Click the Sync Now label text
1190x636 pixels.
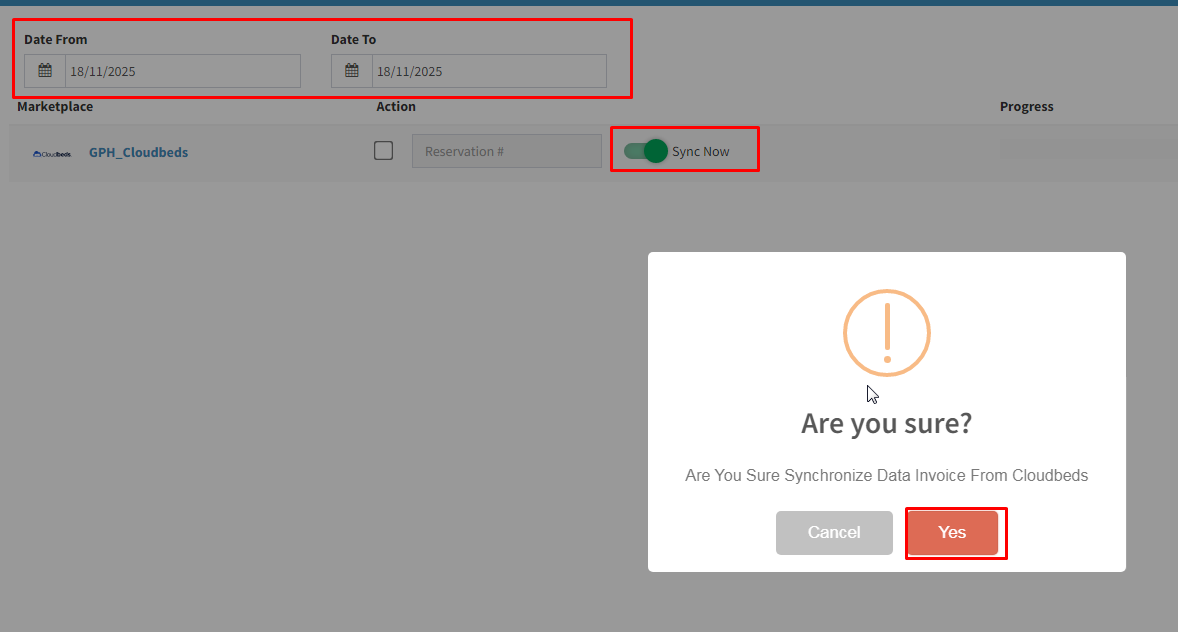700,152
